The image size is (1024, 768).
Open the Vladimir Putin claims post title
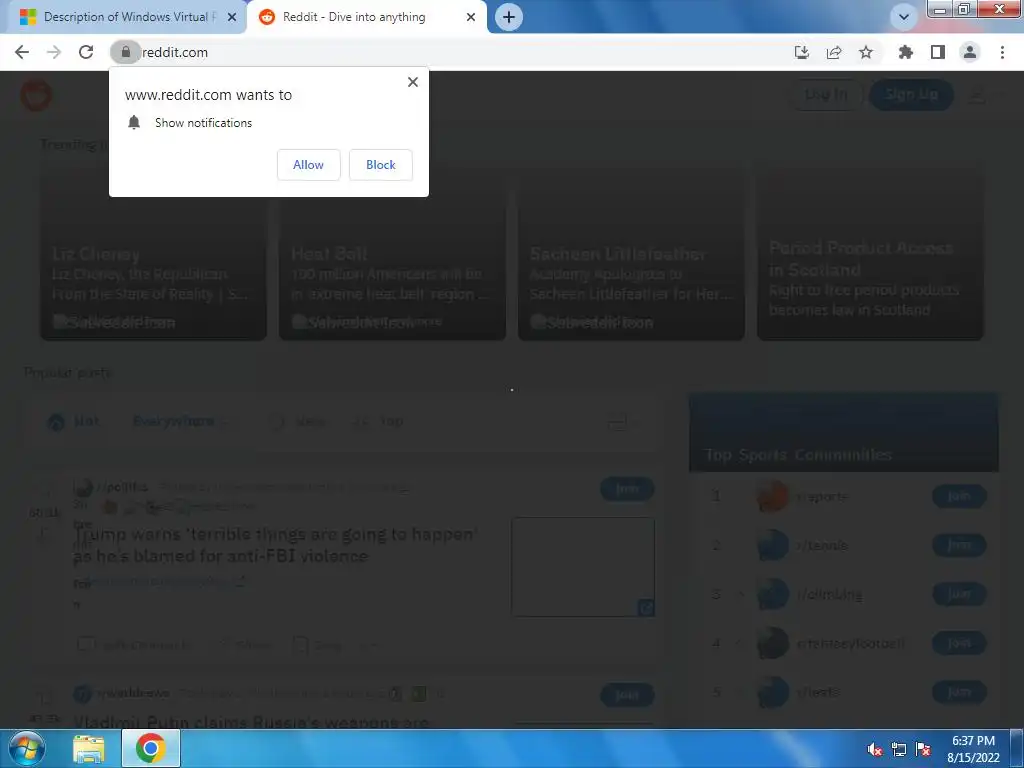pyautogui.click(x=251, y=722)
